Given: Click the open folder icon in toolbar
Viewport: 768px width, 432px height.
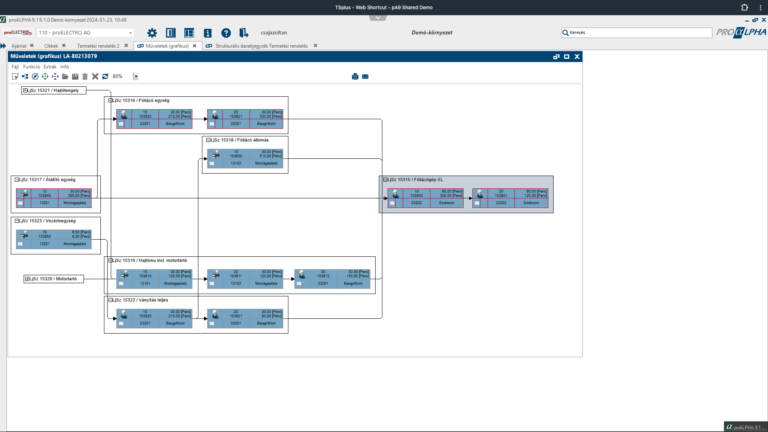Looking at the screenshot, I should pos(64,76).
